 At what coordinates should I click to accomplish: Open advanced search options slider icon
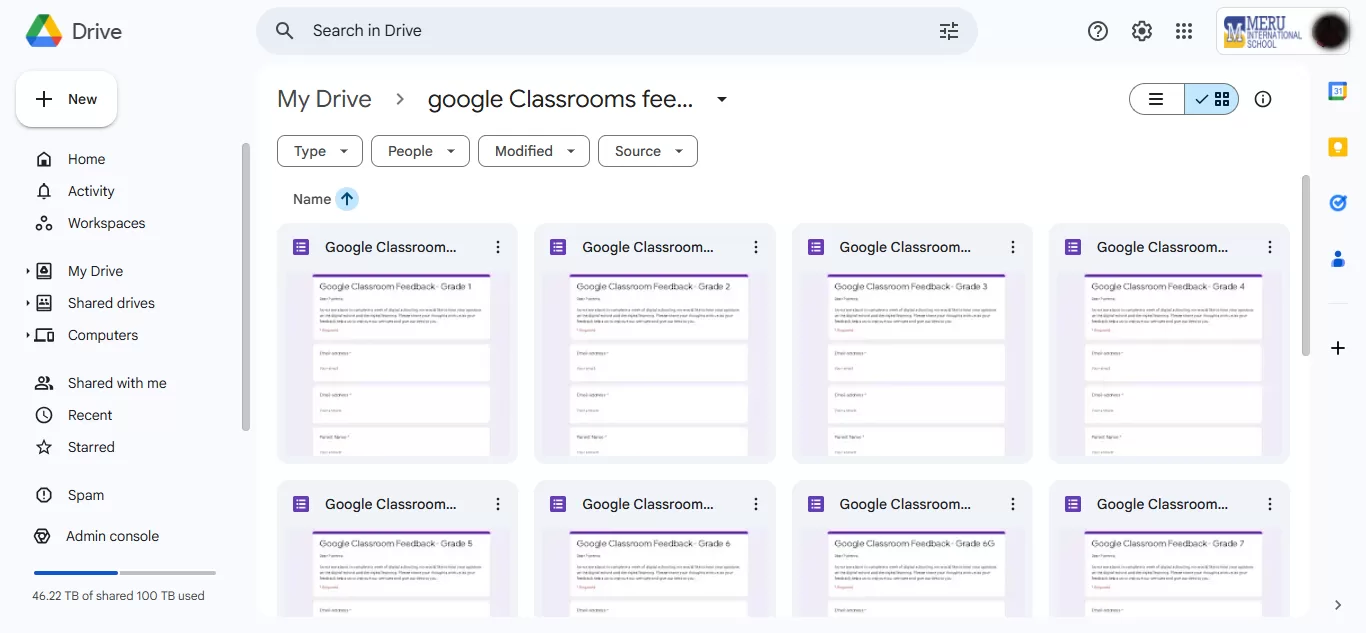click(948, 31)
